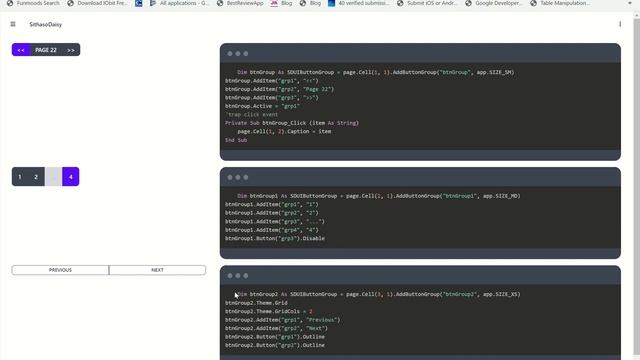640x360 pixels.
Task: Select the active button 4
Action: point(71,177)
